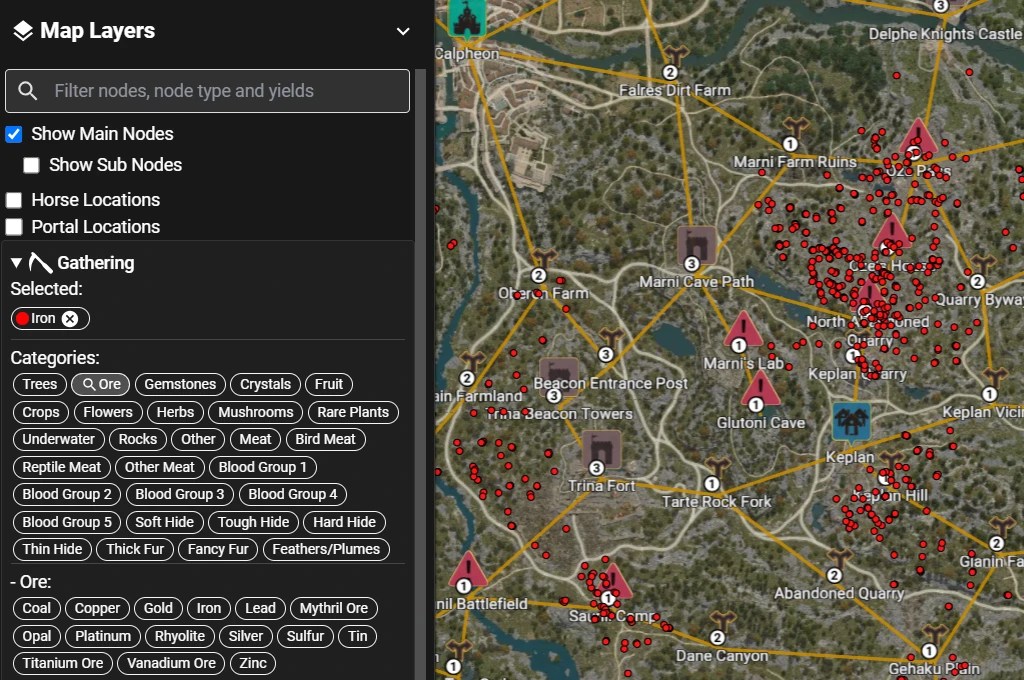Viewport: 1024px width, 680px height.
Task: Collapse the Map Layers panel chevron
Action: [x=403, y=31]
